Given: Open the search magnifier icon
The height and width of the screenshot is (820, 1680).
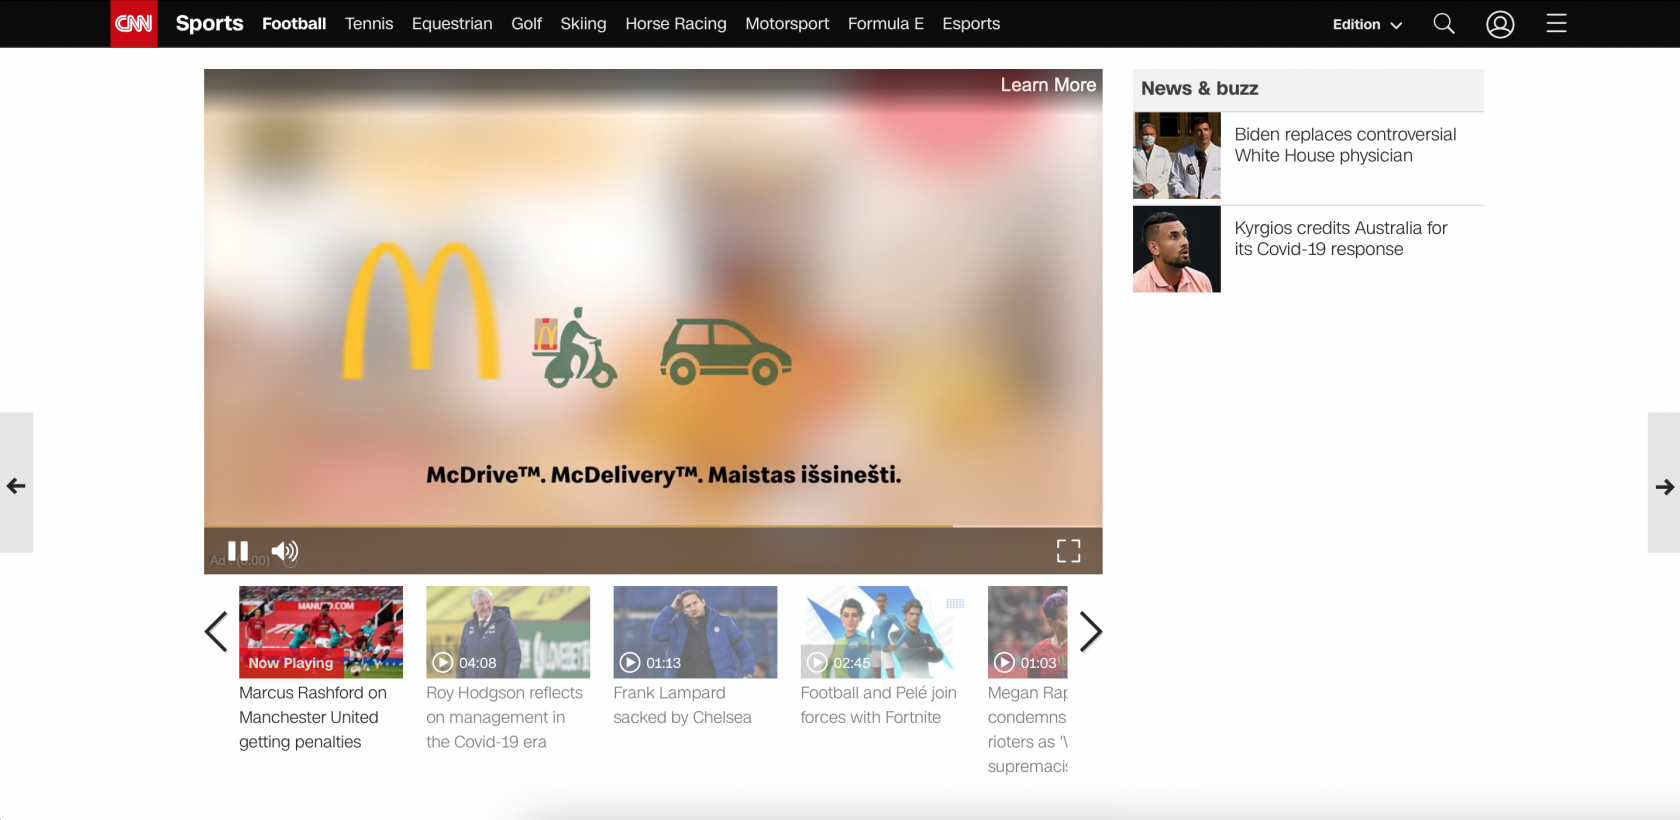Looking at the screenshot, I should coord(1444,23).
